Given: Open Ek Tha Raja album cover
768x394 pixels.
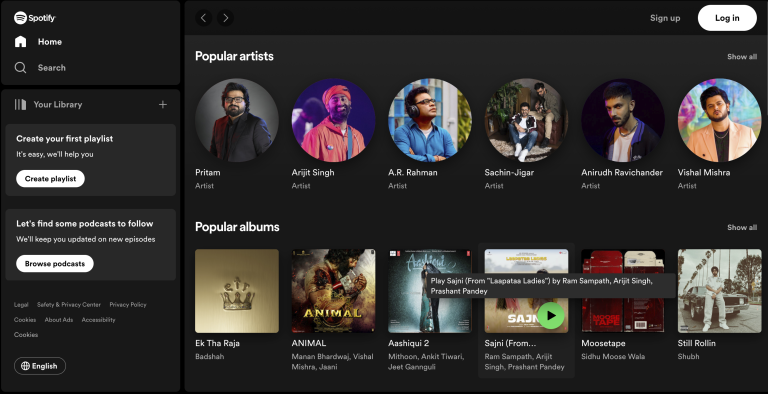Looking at the screenshot, I should [237, 291].
